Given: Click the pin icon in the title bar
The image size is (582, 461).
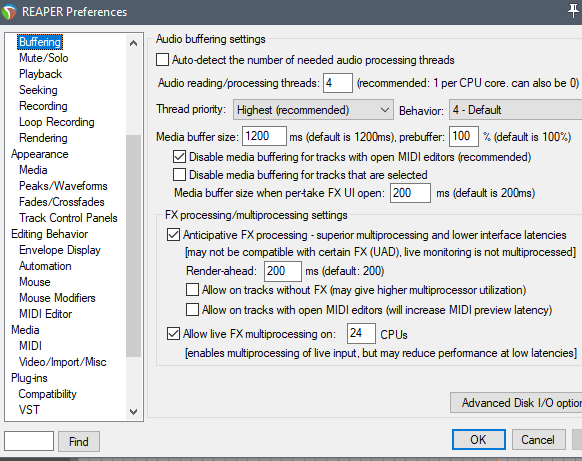Looking at the screenshot, I should point(573,10).
